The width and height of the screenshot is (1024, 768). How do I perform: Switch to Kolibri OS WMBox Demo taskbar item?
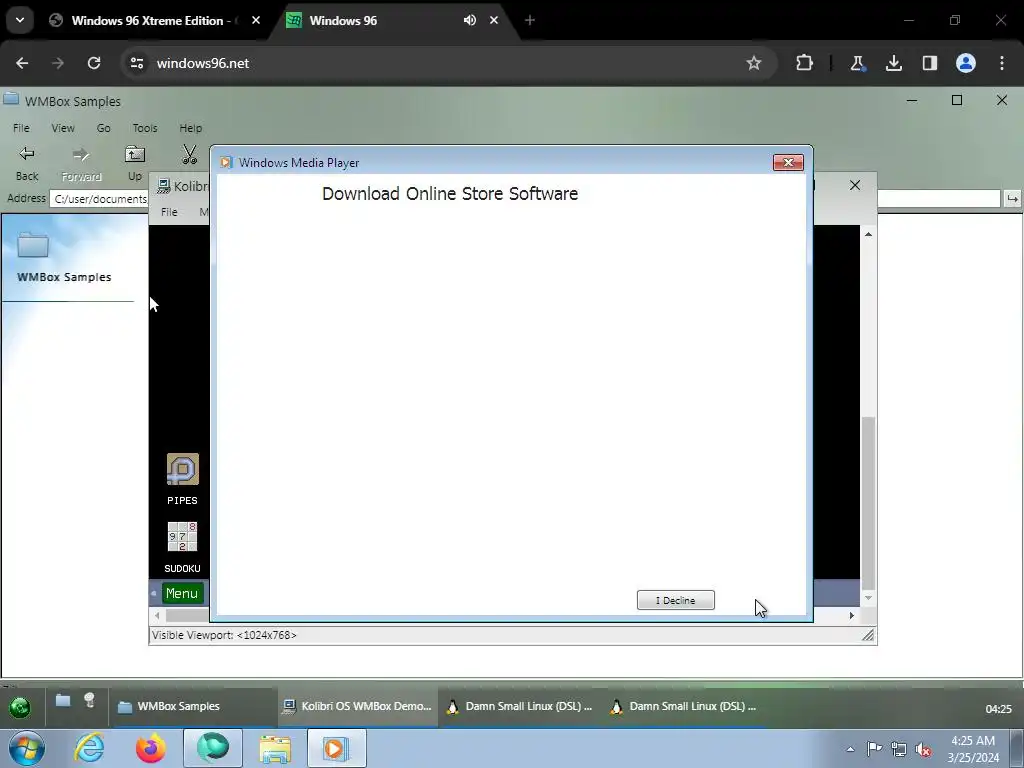click(357, 707)
